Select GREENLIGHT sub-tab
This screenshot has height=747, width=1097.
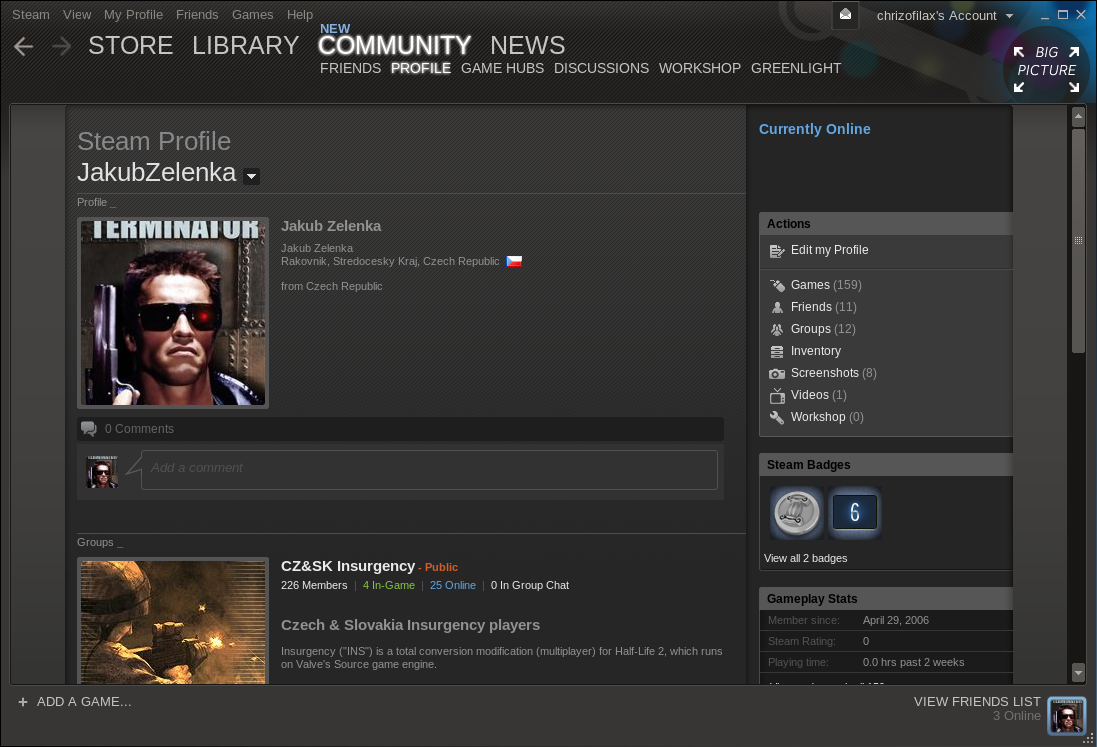[x=795, y=69]
